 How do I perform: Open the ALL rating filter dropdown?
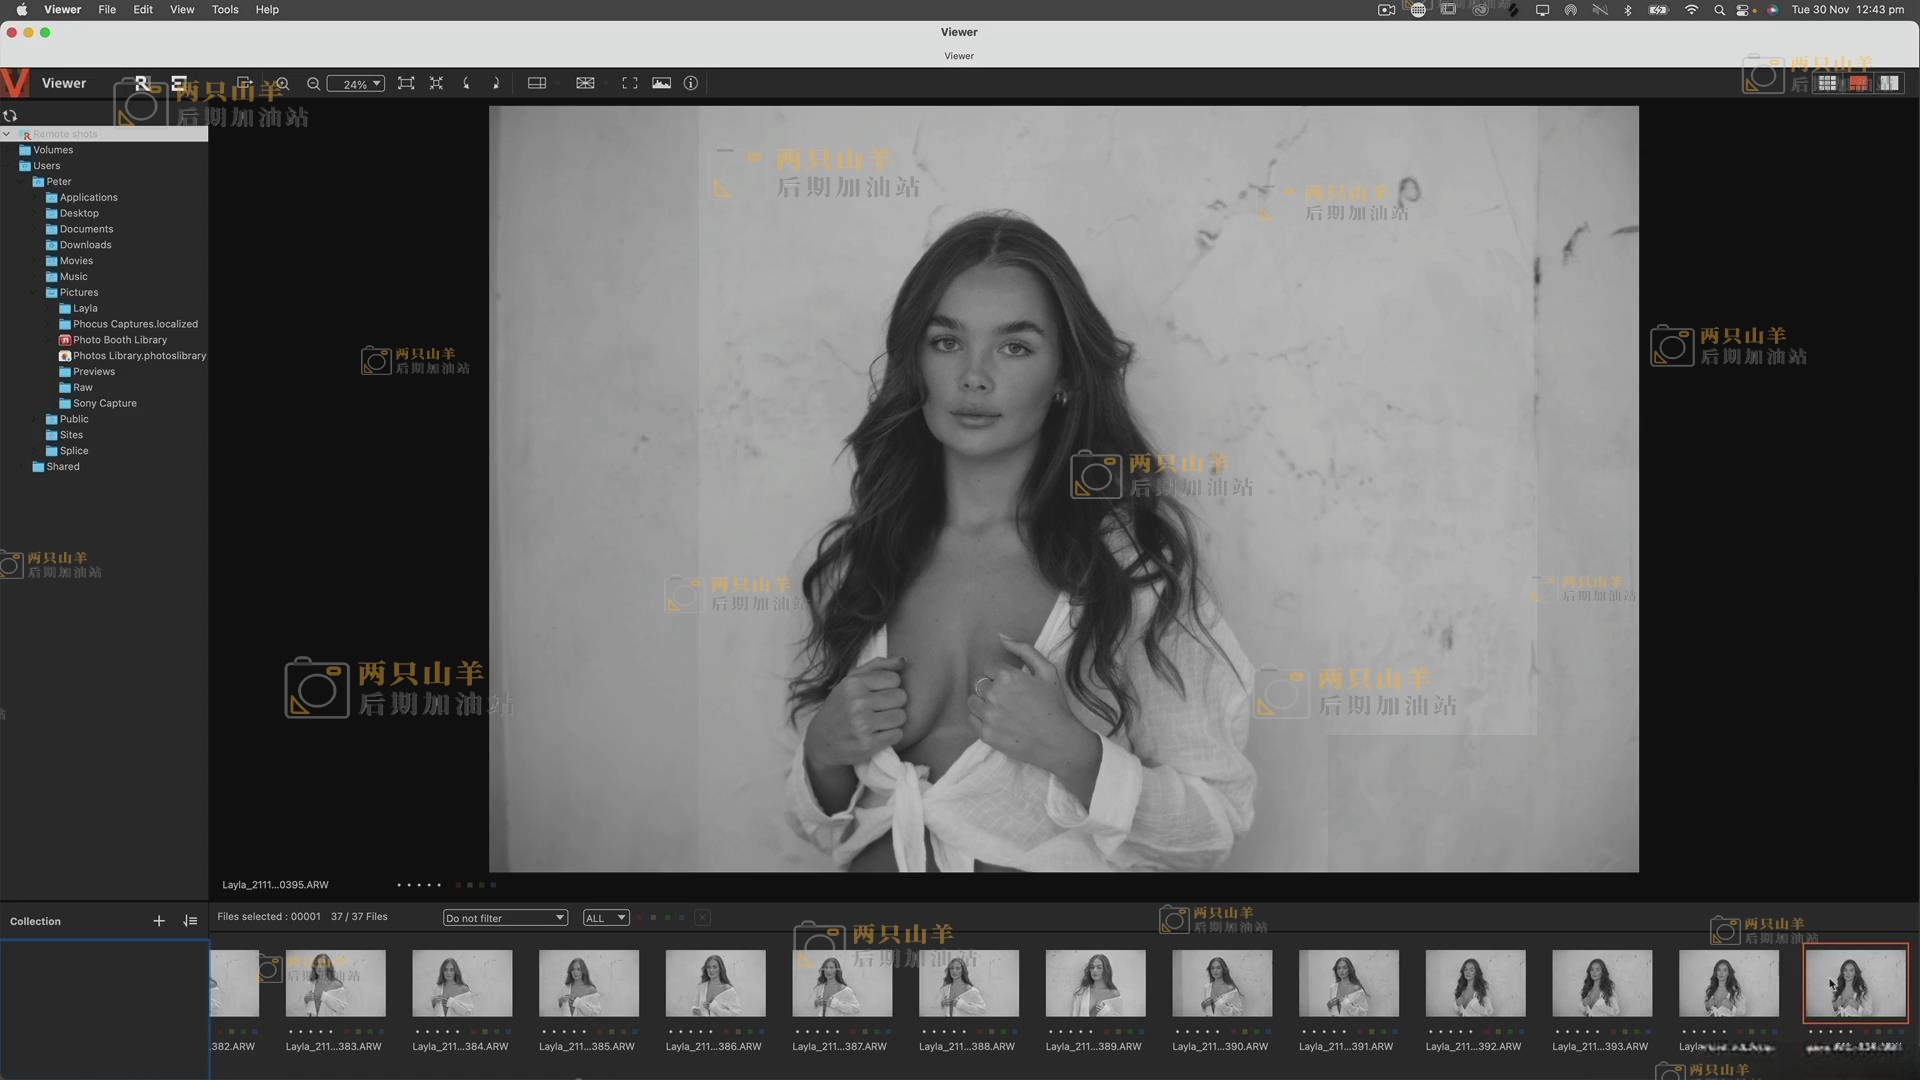coord(606,918)
